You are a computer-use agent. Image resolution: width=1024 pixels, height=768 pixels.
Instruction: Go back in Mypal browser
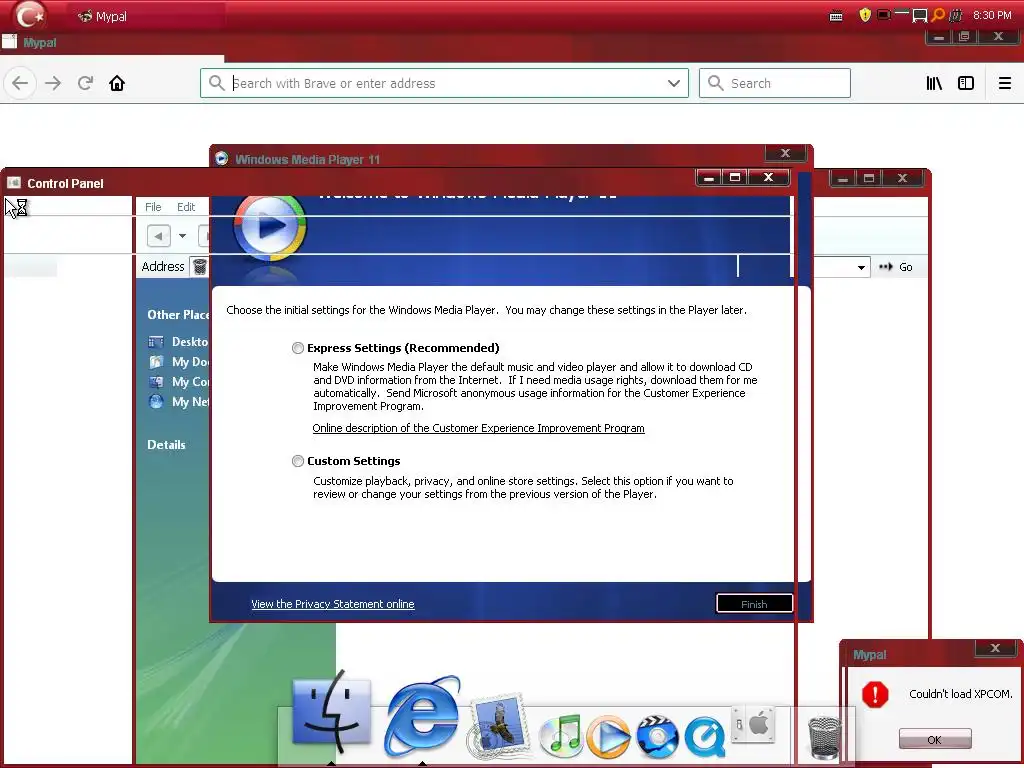tap(20, 84)
